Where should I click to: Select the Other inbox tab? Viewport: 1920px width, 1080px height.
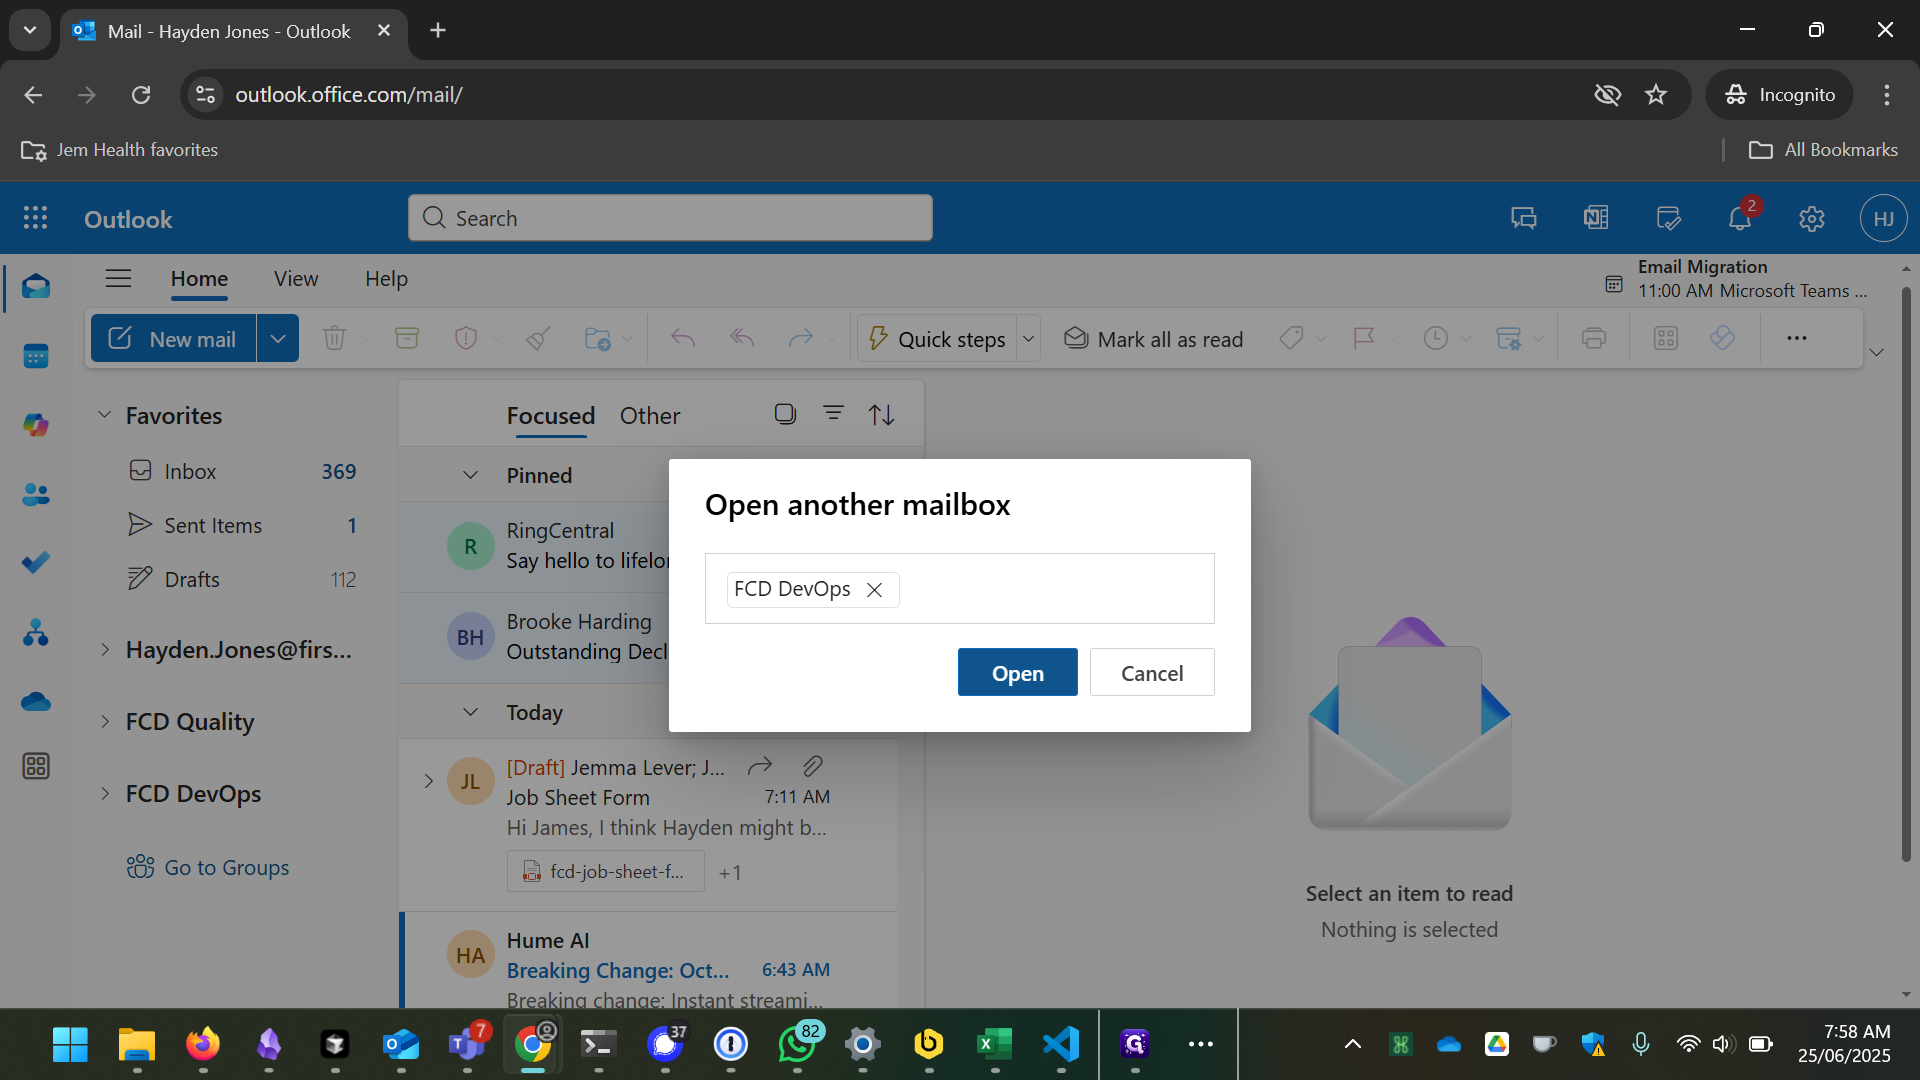(650, 416)
